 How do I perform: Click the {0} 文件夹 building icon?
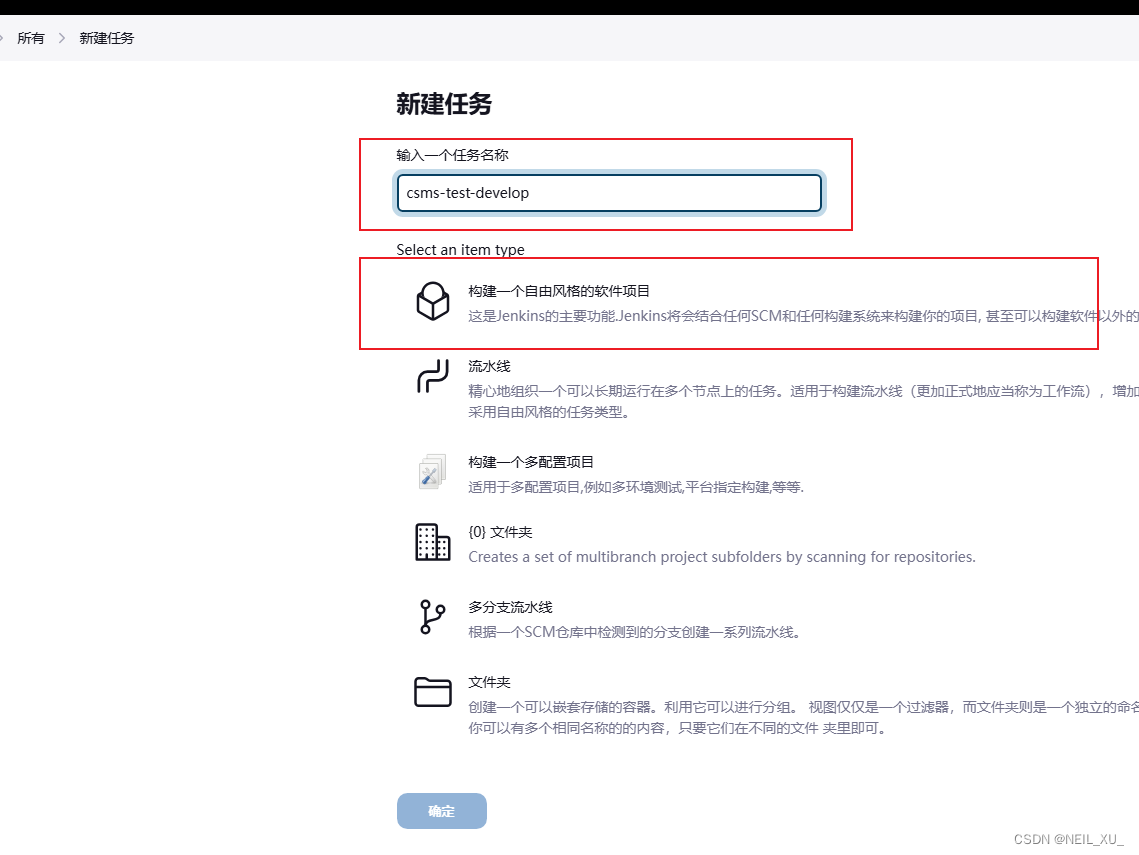(x=432, y=542)
